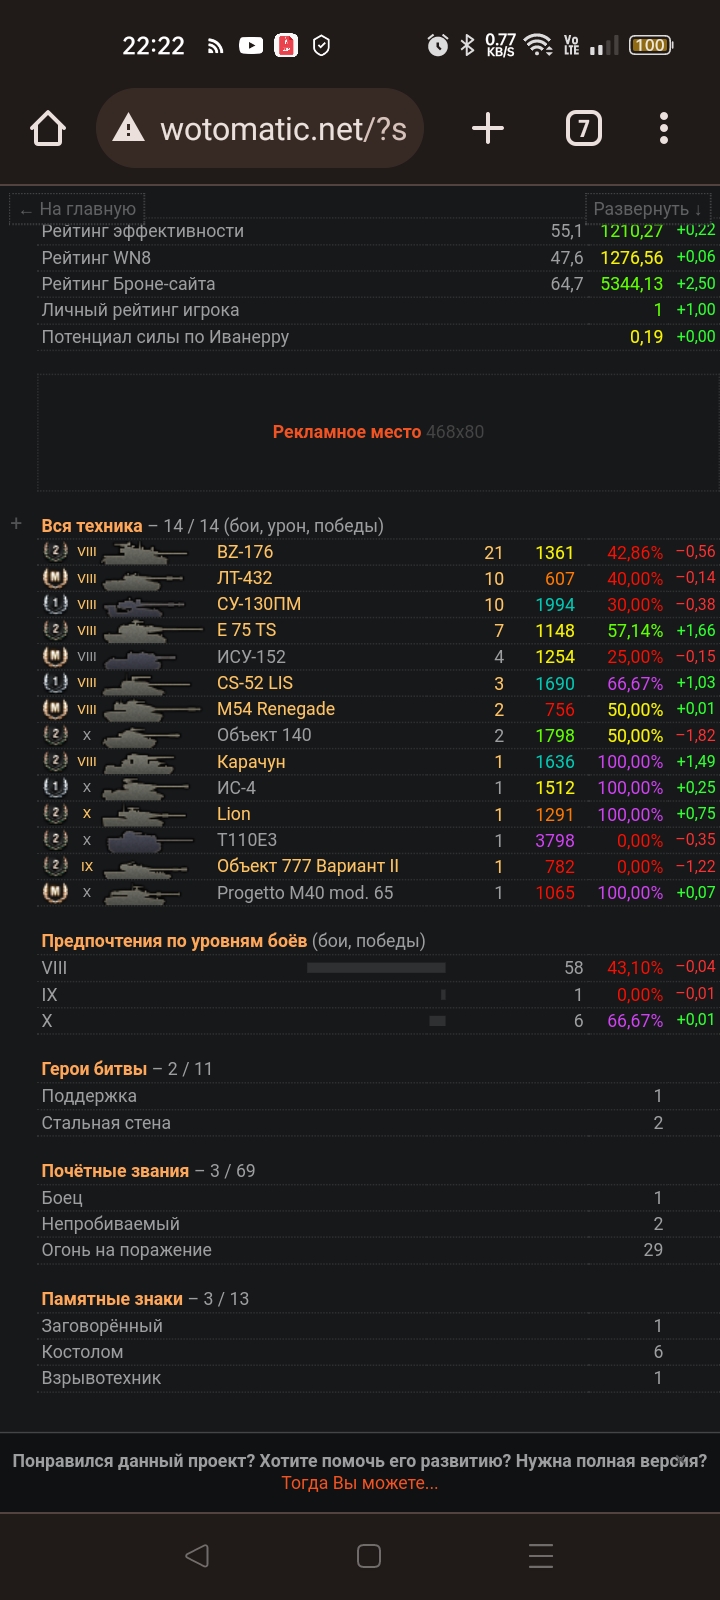Image resolution: width=720 pixels, height=1600 pixels.
Task: Tap the browser home icon
Action: [x=48, y=129]
